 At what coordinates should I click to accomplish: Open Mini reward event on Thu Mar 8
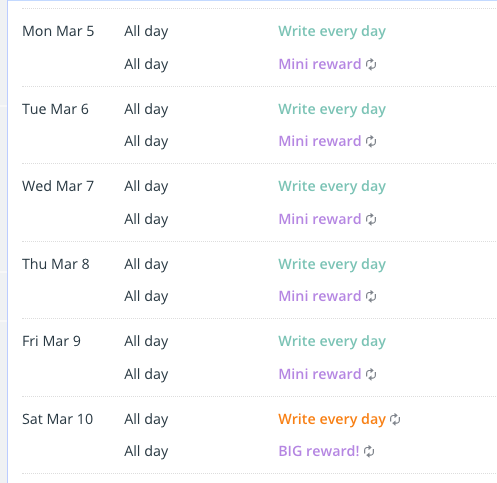click(x=320, y=296)
